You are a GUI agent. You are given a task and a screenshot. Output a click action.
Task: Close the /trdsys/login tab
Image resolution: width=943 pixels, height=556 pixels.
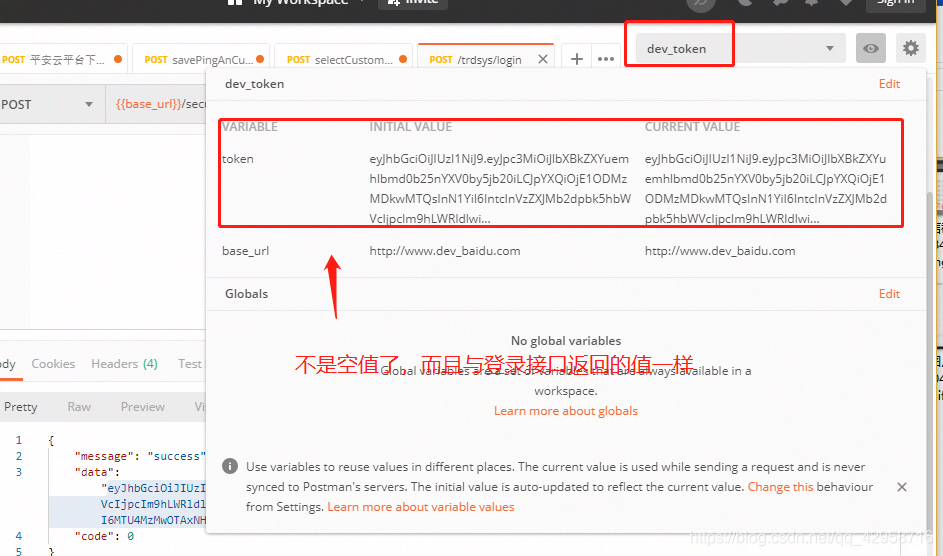pyautogui.click(x=542, y=59)
